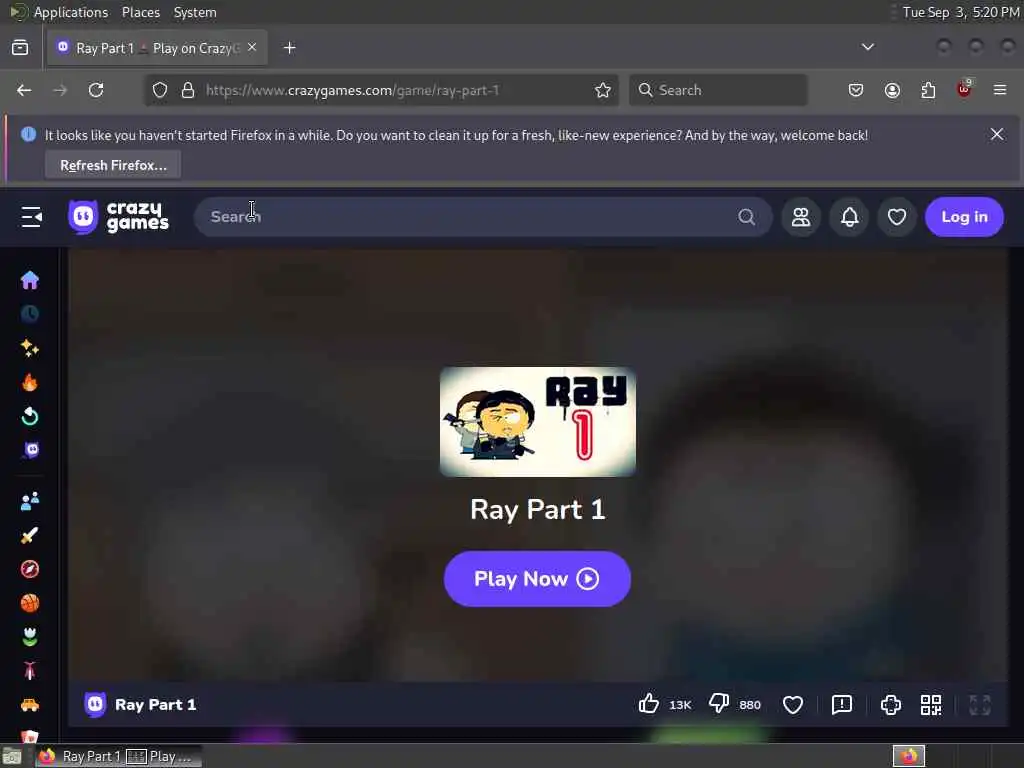Open recently played clock icon in sidebar

click(29, 314)
